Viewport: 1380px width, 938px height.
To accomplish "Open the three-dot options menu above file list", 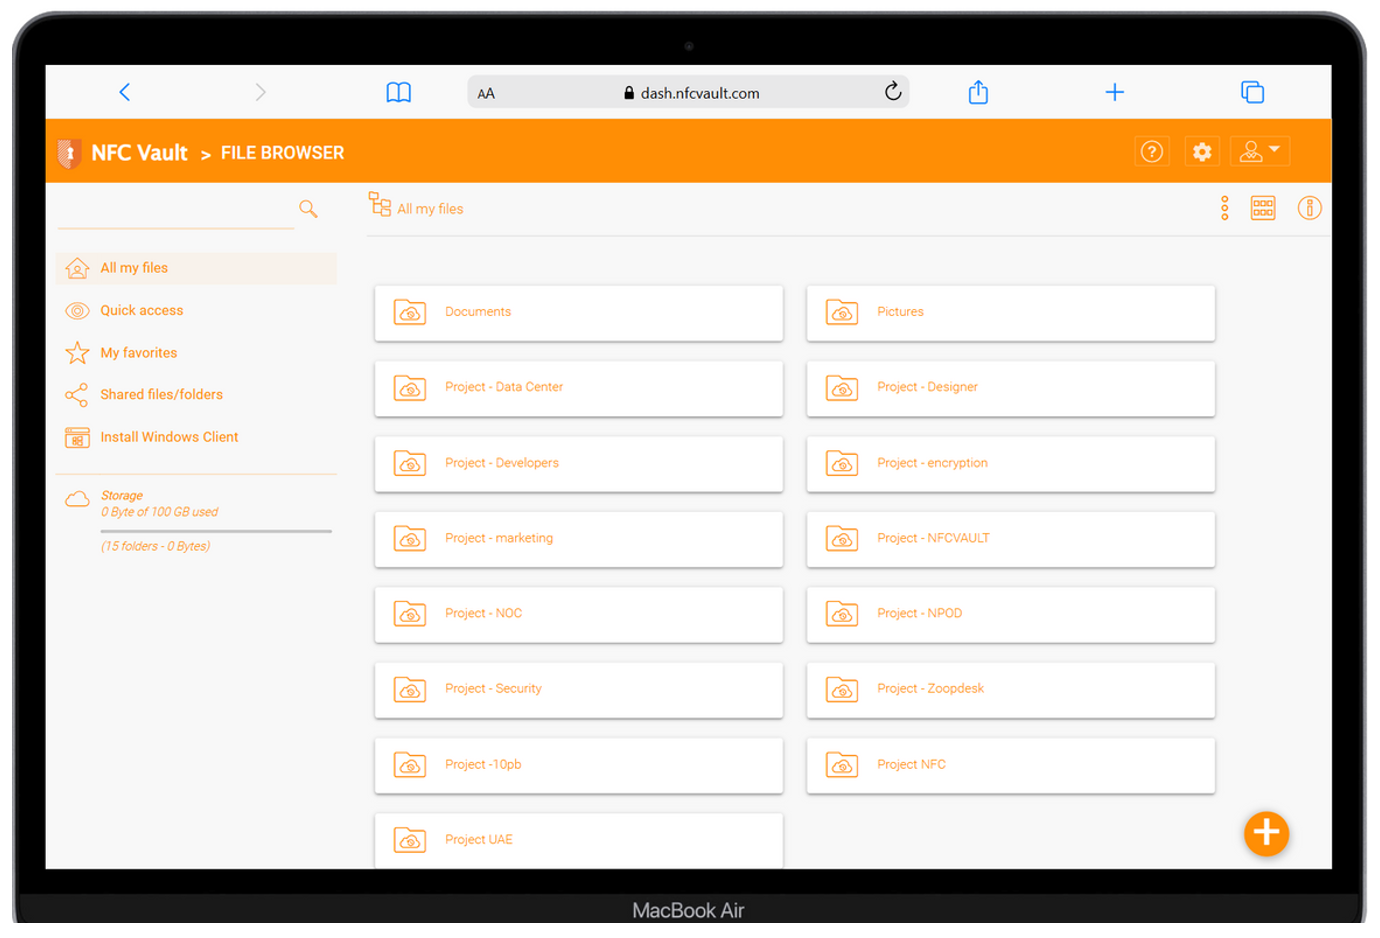I will pos(1224,208).
